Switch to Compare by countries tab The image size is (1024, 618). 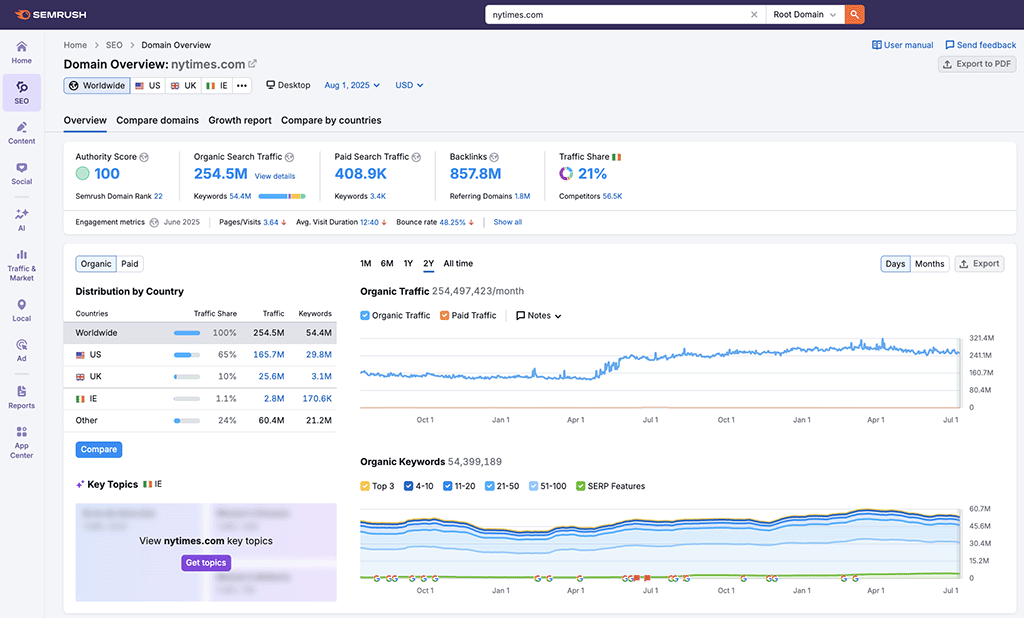point(331,120)
